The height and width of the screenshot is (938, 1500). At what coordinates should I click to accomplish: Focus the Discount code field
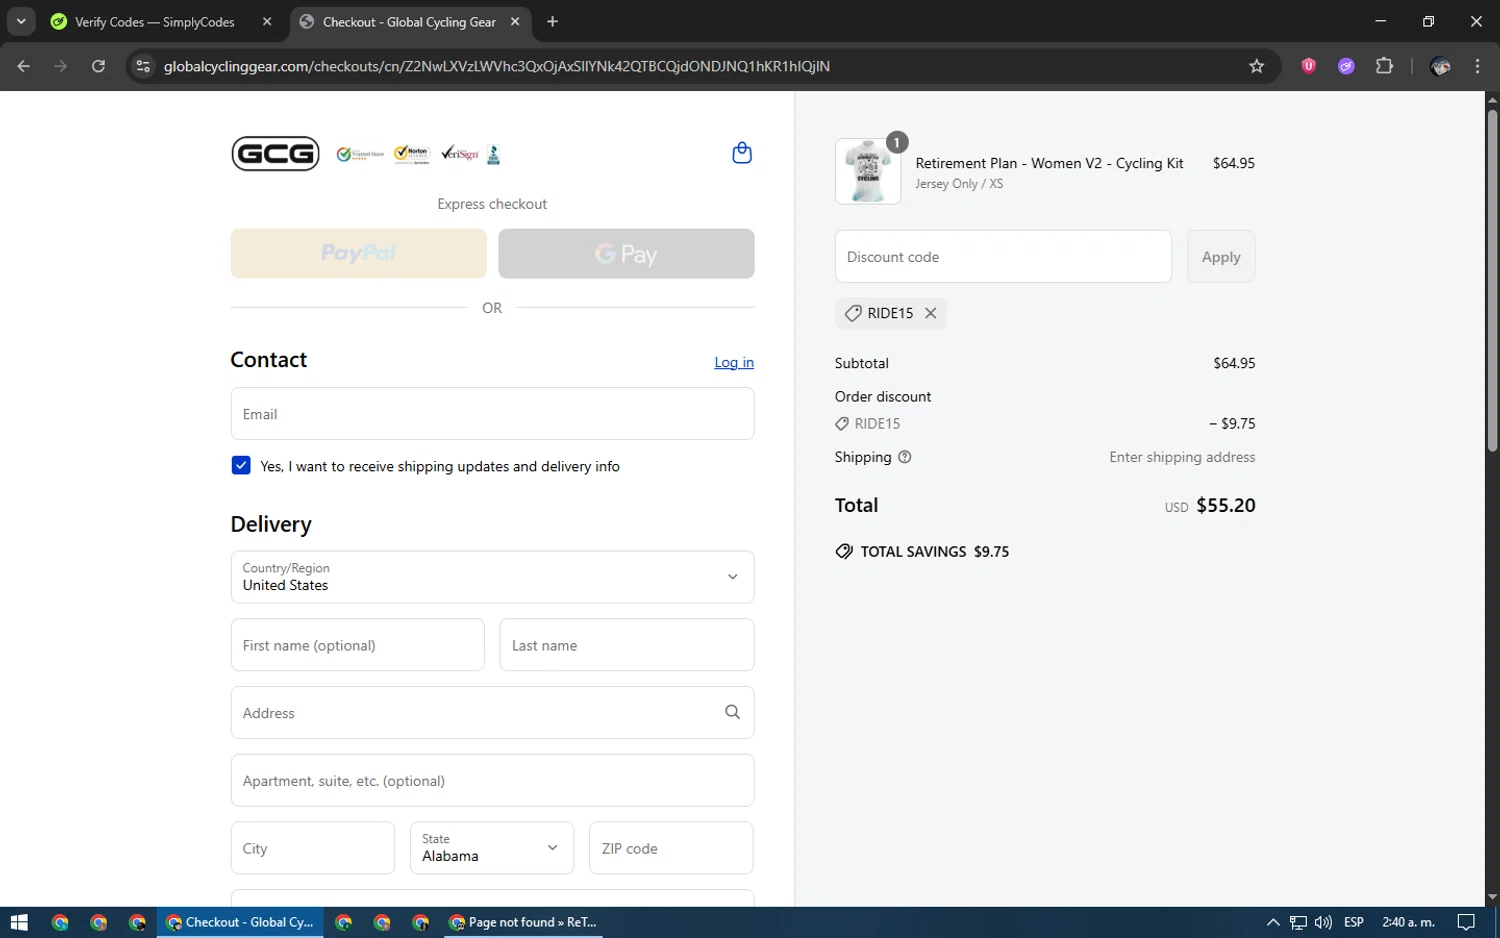[1003, 257]
